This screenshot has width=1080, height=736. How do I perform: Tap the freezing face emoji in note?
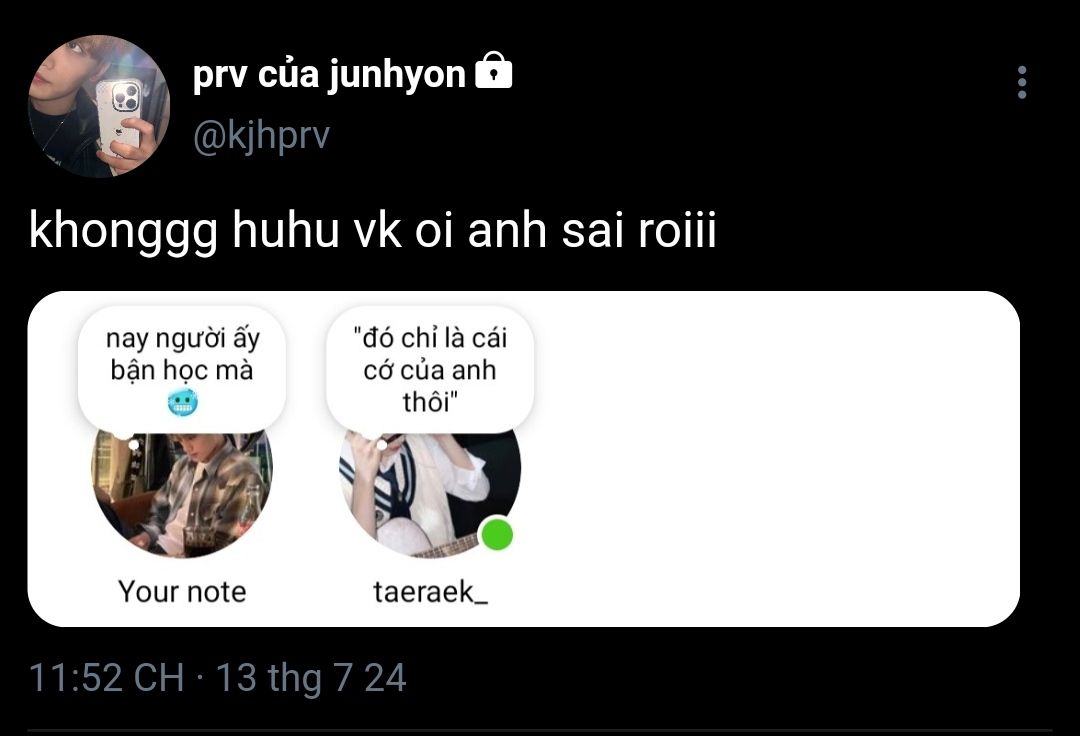[x=182, y=404]
